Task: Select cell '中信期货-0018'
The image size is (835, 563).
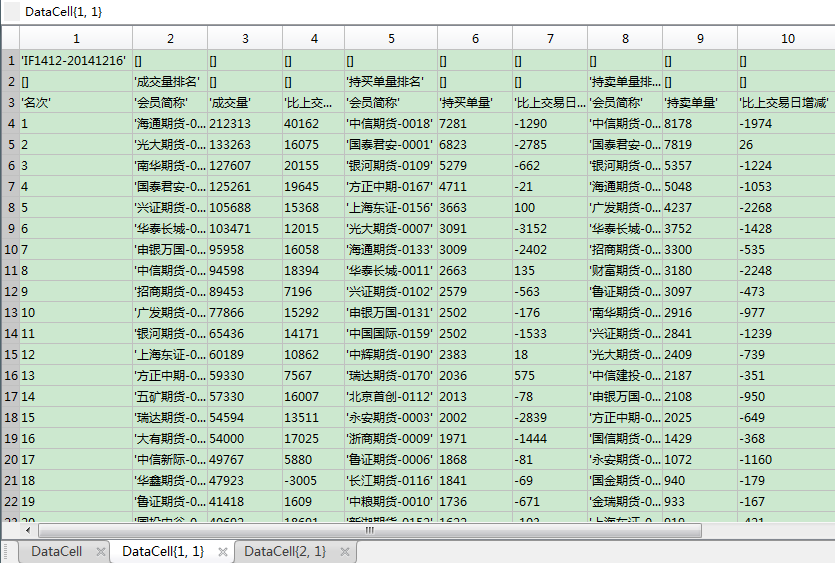Action: (x=391, y=124)
